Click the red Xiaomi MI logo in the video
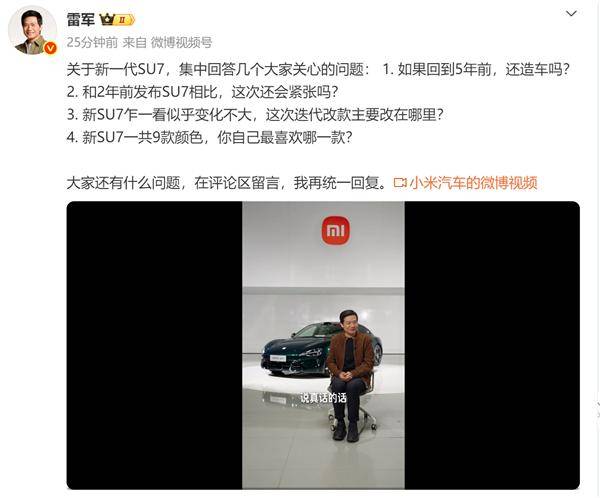Image resolution: width=600 pixels, height=498 pixels. click(336, 230)
